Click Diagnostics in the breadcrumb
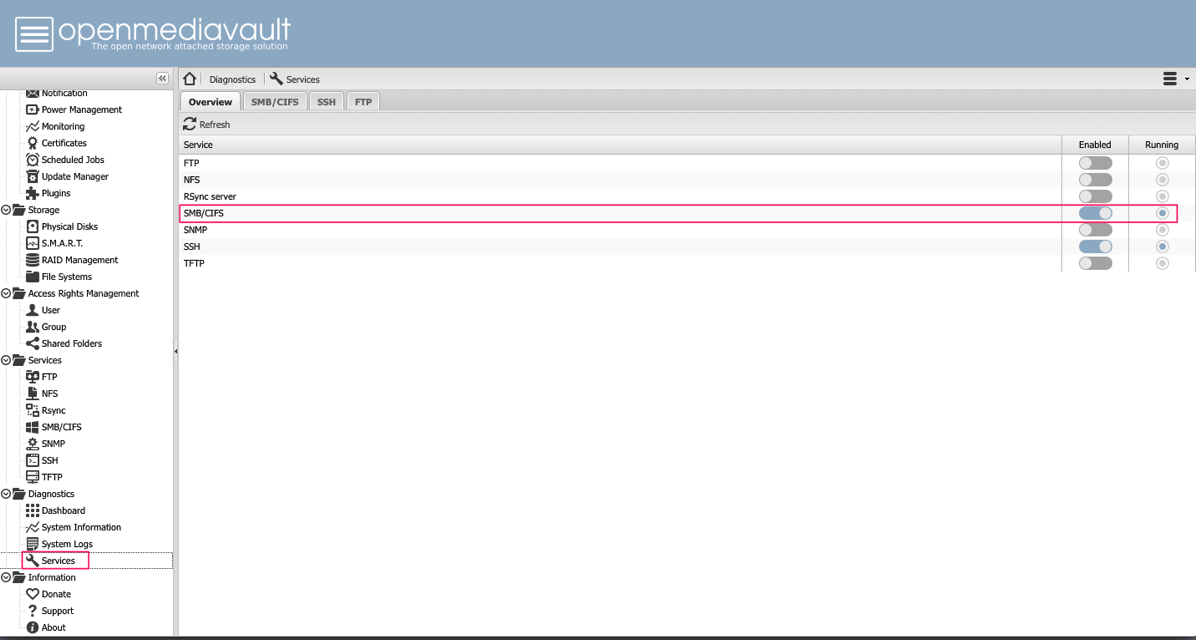 click(233, 79)
